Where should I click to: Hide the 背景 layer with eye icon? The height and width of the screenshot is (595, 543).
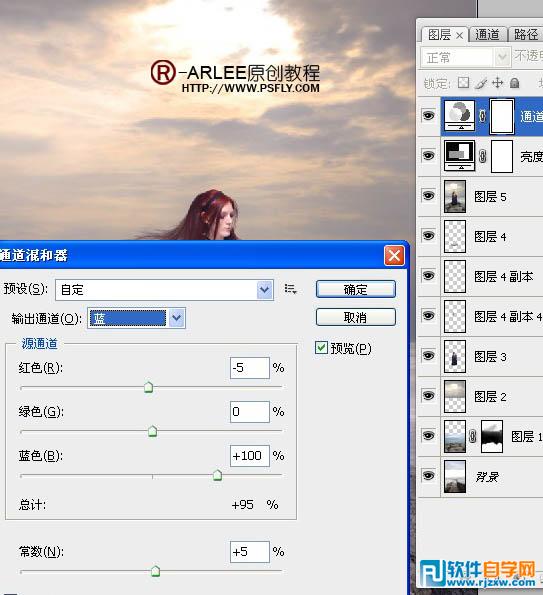click(428, 476)
